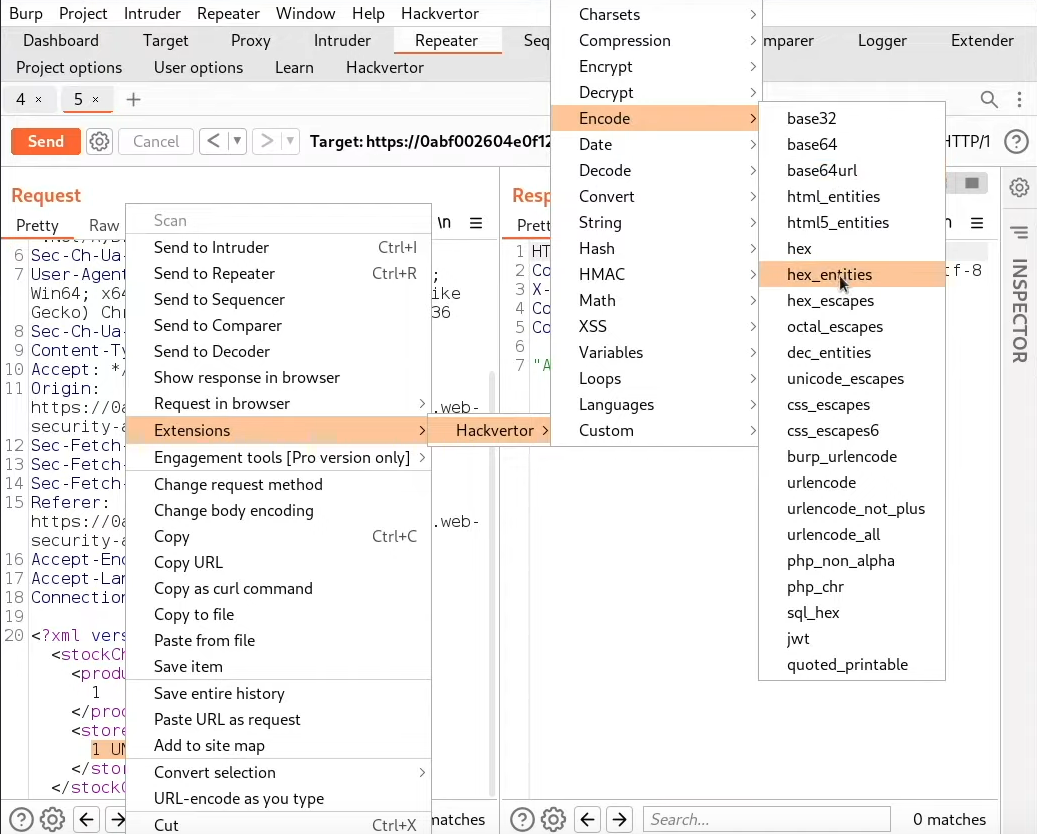Switch to the Logger tab

click(x=882, y=41)
